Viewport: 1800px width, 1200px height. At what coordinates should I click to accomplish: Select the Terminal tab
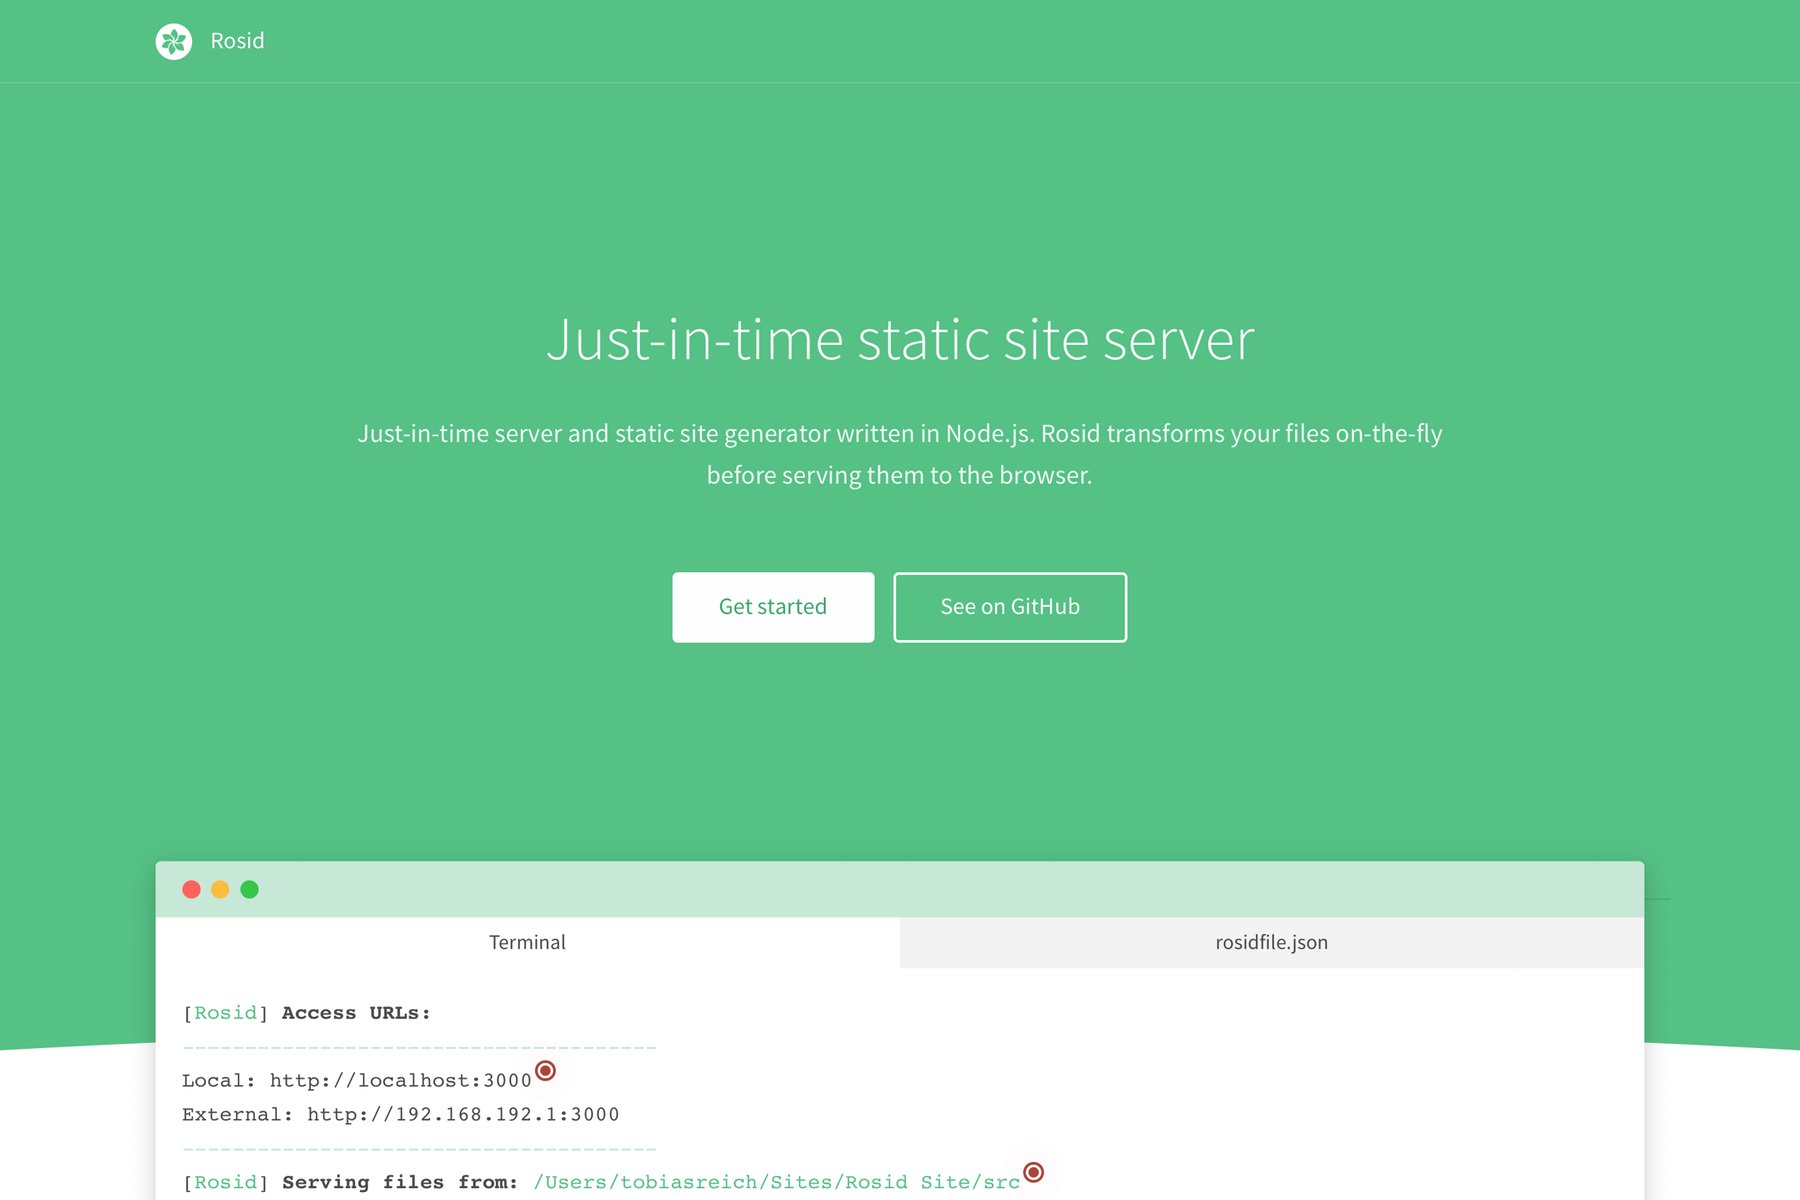click(527, 942)
